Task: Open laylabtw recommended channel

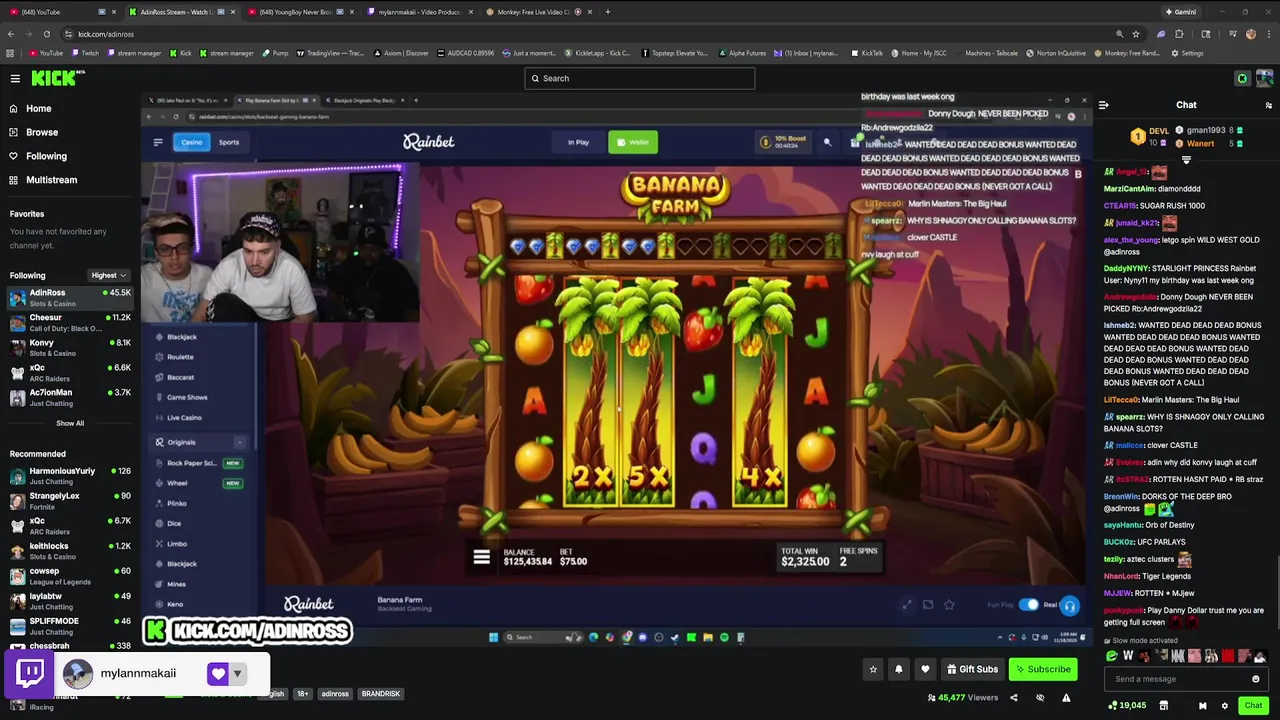Action: tap(70, 601)
